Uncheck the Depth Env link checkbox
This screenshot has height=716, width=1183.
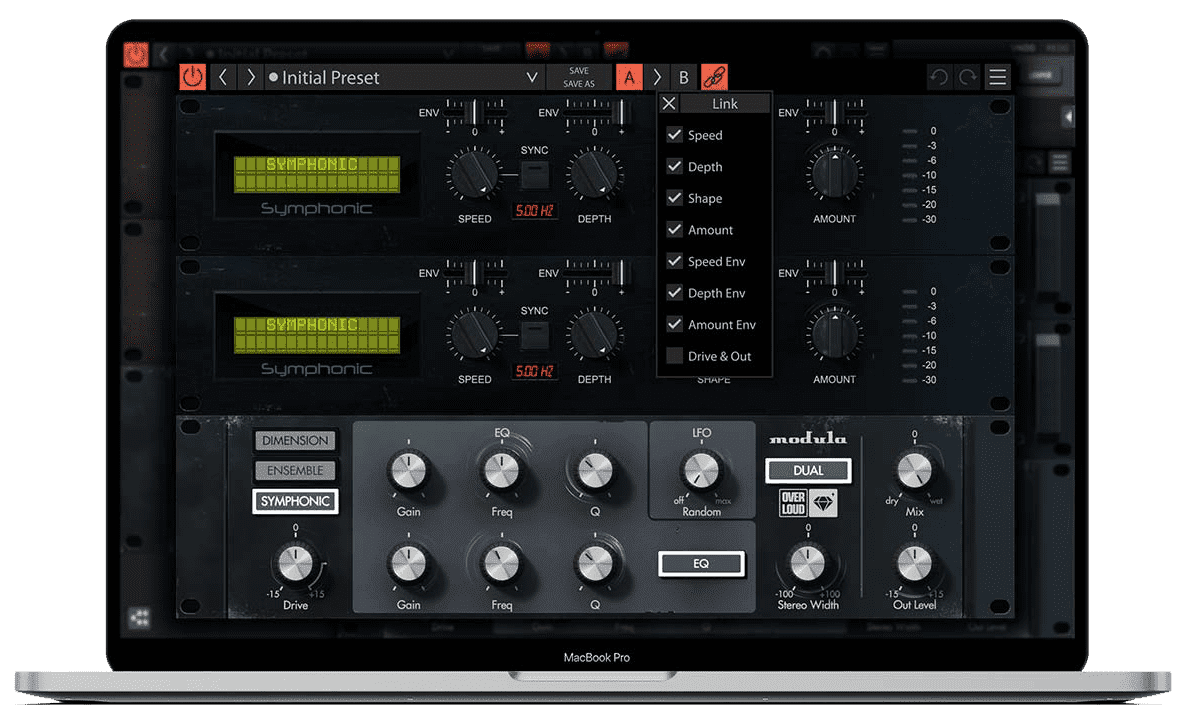[x=674, y=293]
